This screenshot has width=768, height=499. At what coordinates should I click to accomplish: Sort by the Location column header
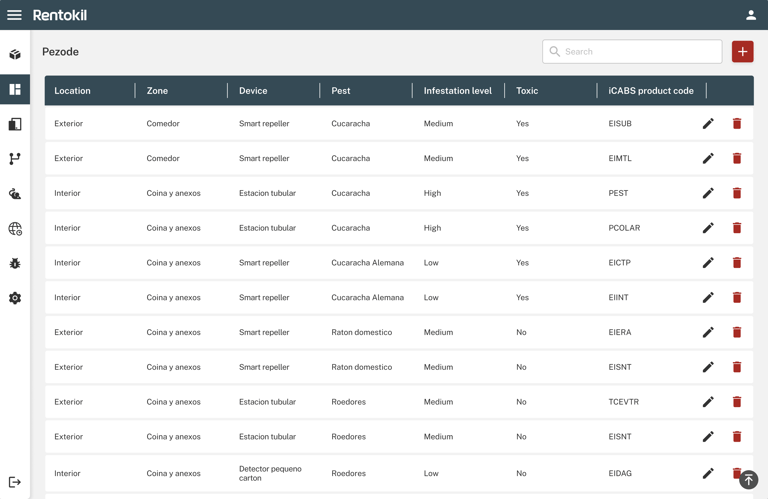pos(72,91)
